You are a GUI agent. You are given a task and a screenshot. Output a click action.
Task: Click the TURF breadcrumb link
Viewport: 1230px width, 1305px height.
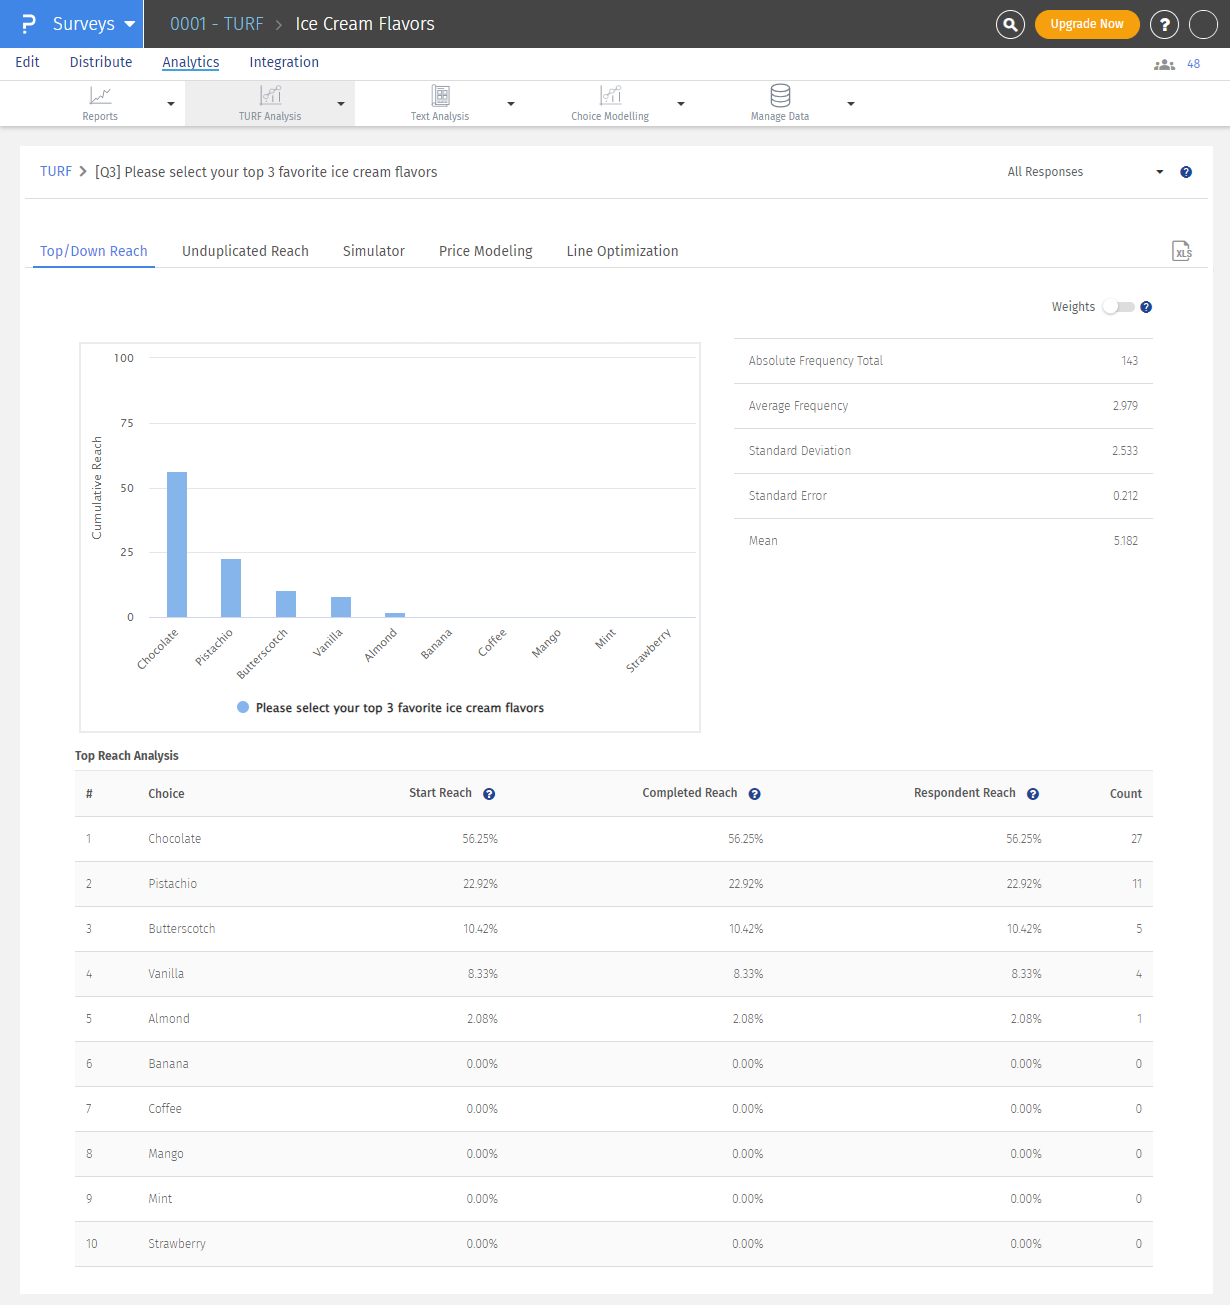(x=56, y=171)
